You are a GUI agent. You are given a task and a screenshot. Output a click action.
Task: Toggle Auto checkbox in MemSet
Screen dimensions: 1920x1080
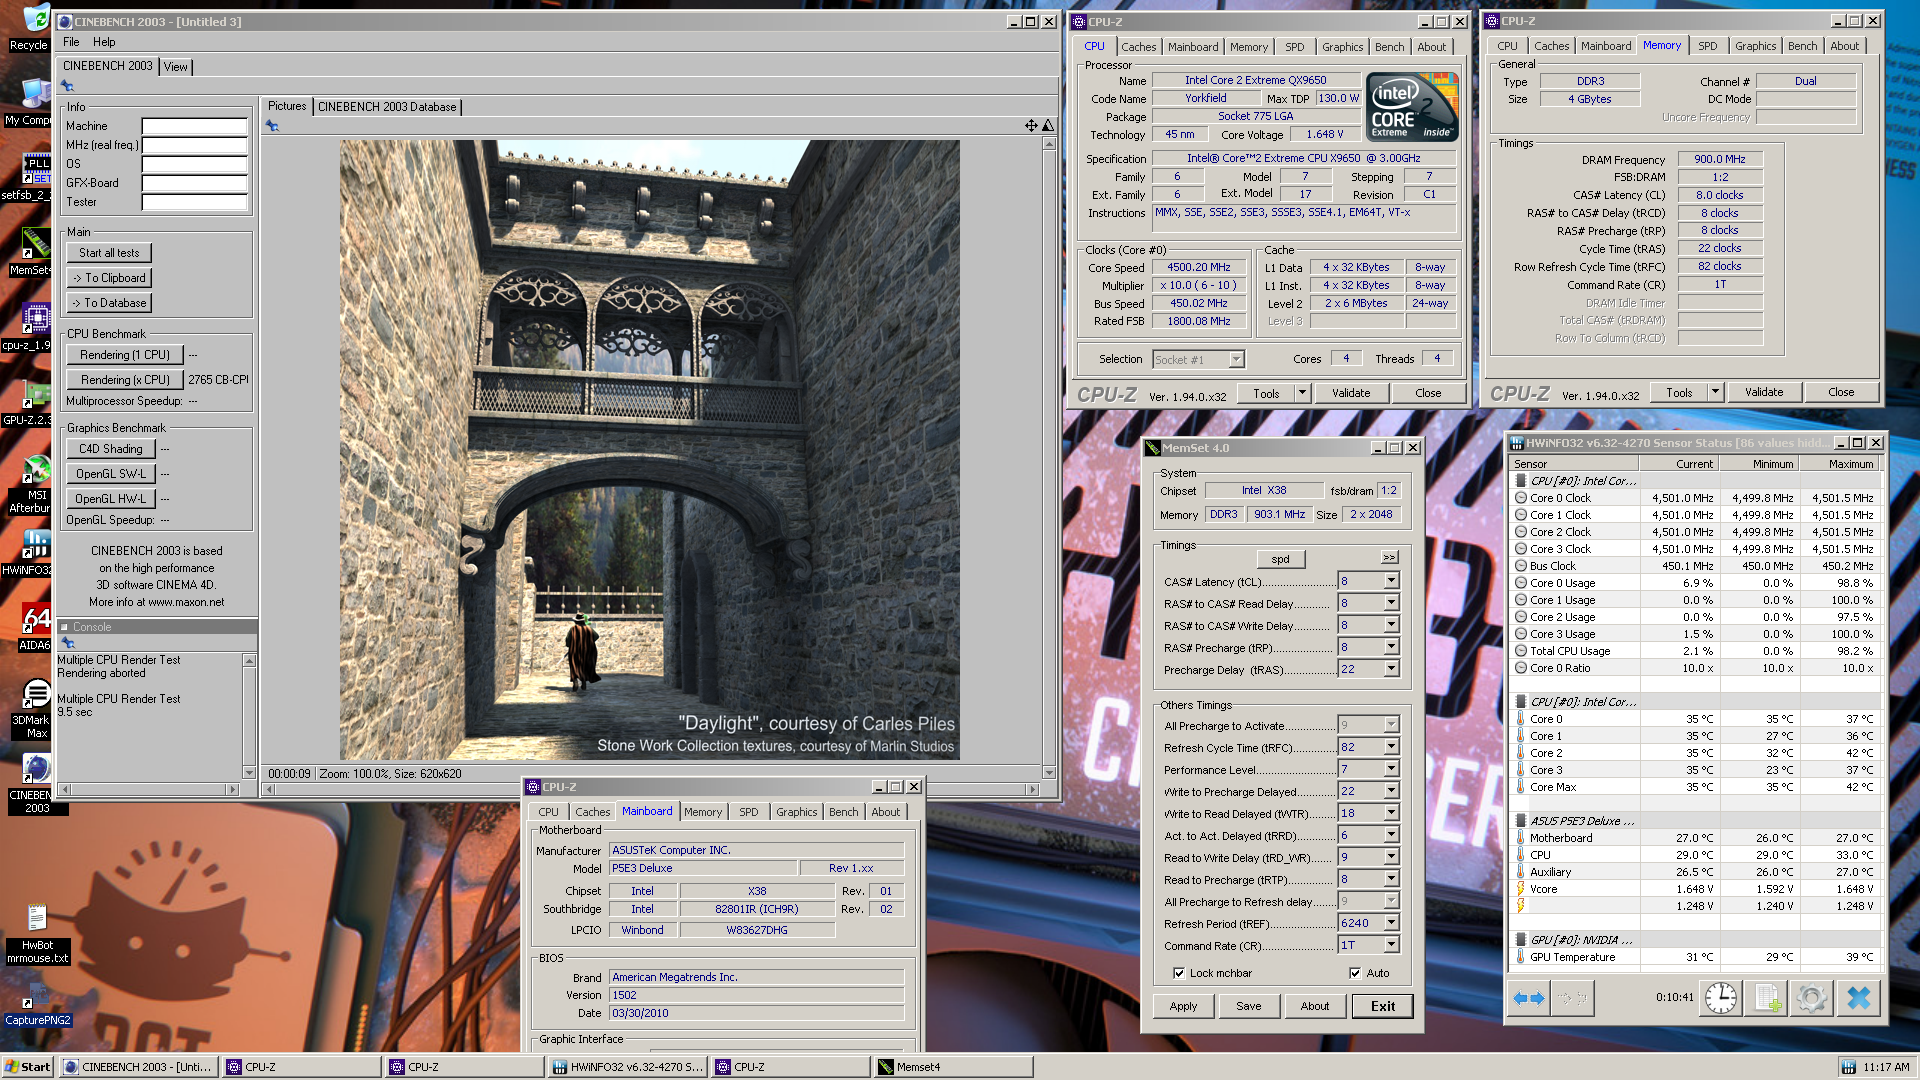1355,973
